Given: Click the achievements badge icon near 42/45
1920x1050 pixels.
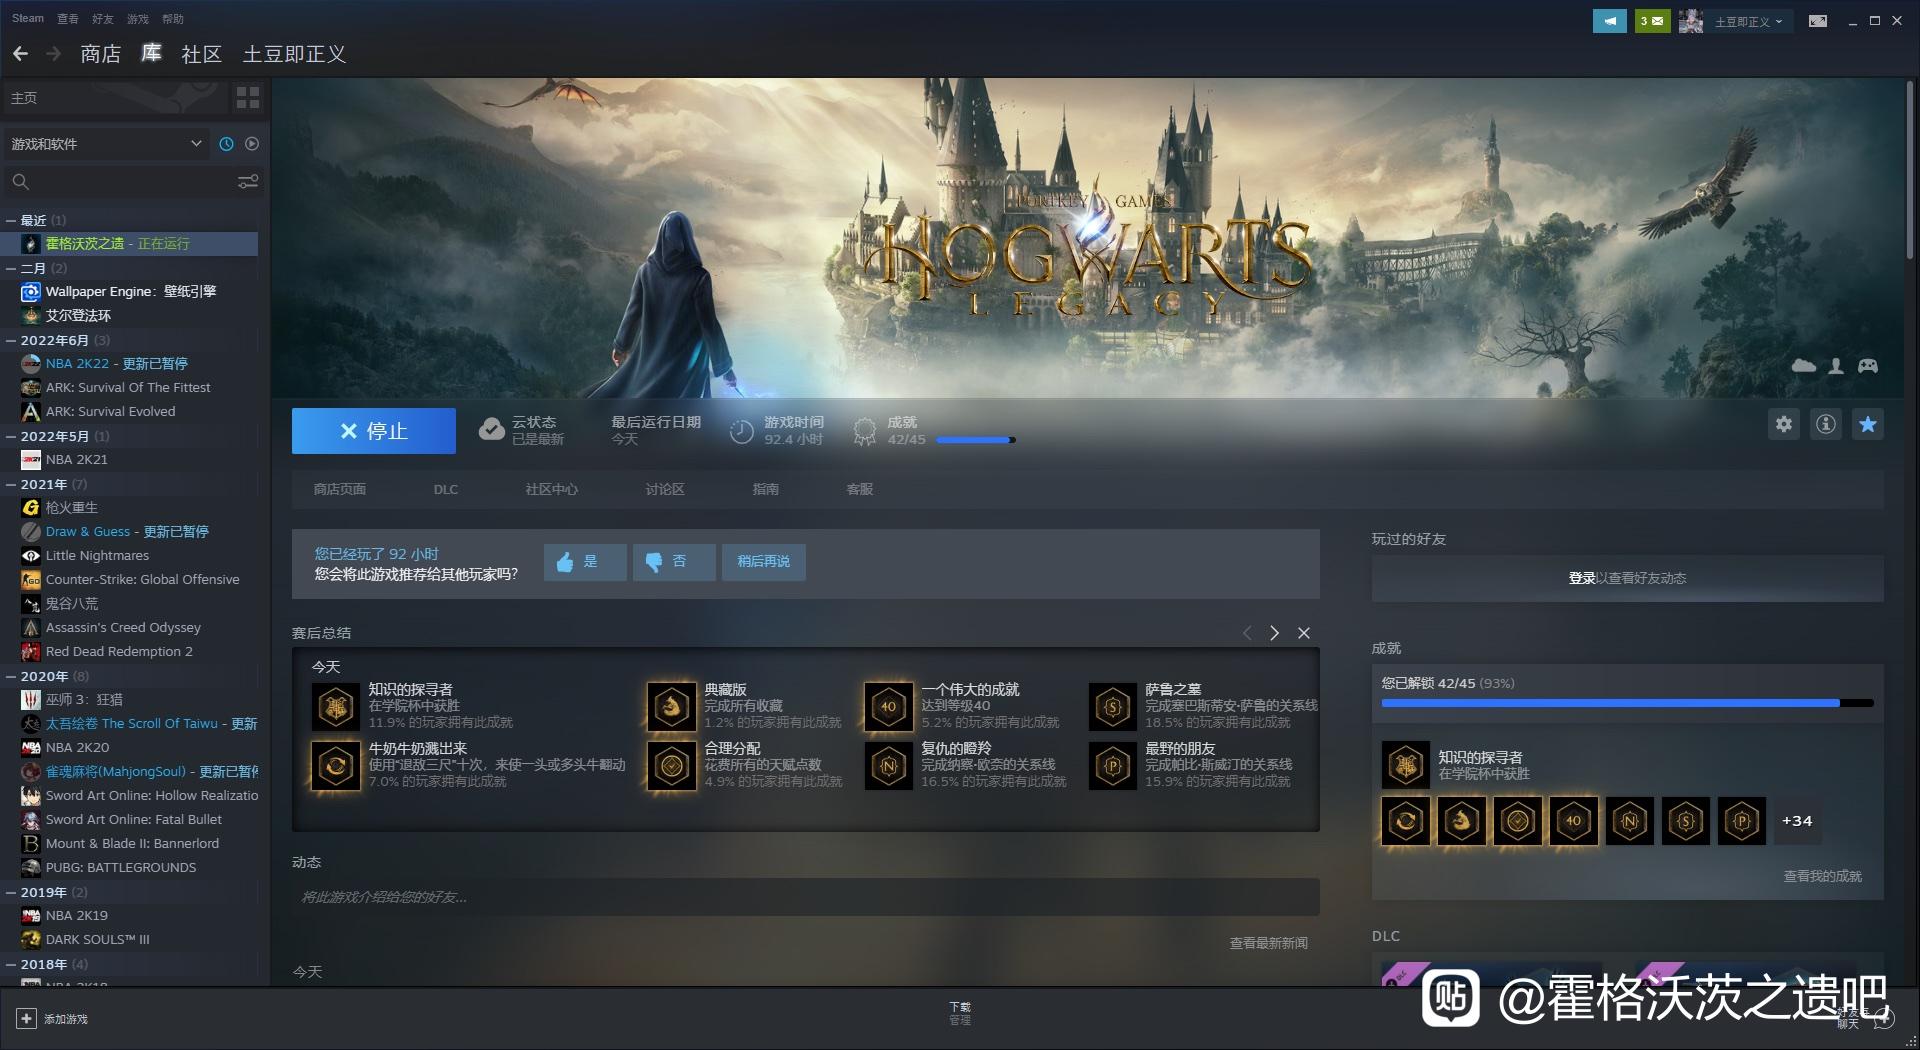Looking at the screenshot, I should (x=864, y=432).
